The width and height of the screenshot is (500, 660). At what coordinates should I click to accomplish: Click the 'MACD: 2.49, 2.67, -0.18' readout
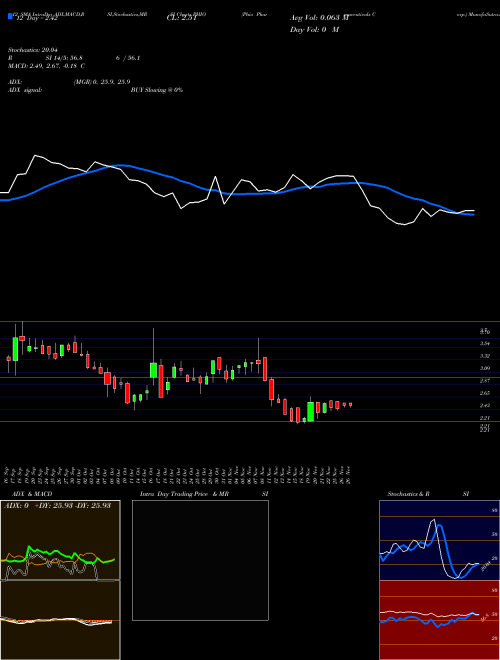pos(44,66)
